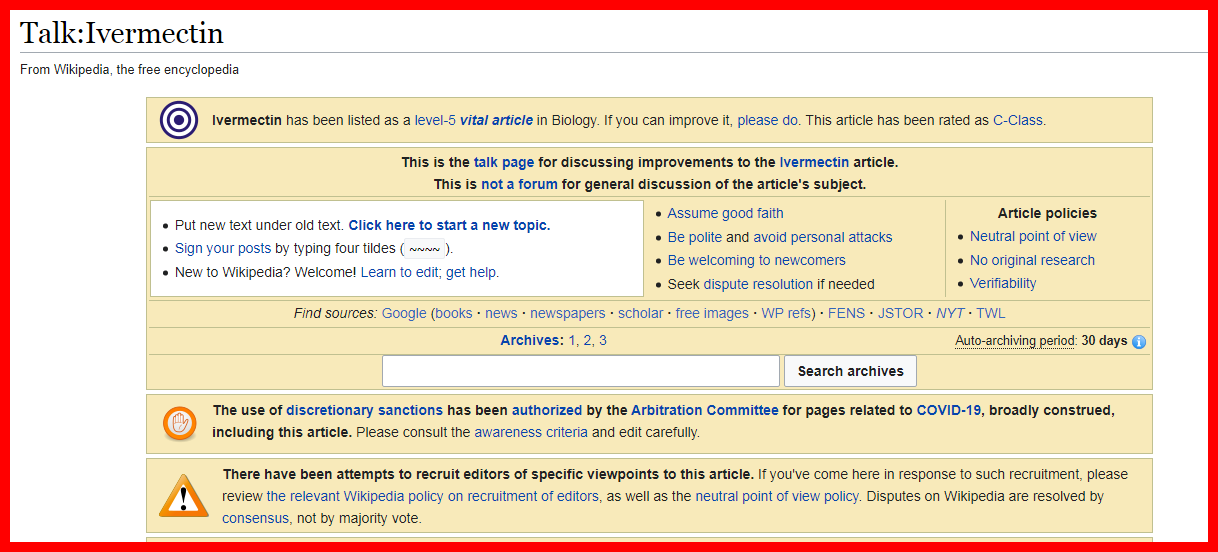Open the 'get help' link
Image resolution: width=1218 pixels, height=552 pixels.
(x=471, y=272)
